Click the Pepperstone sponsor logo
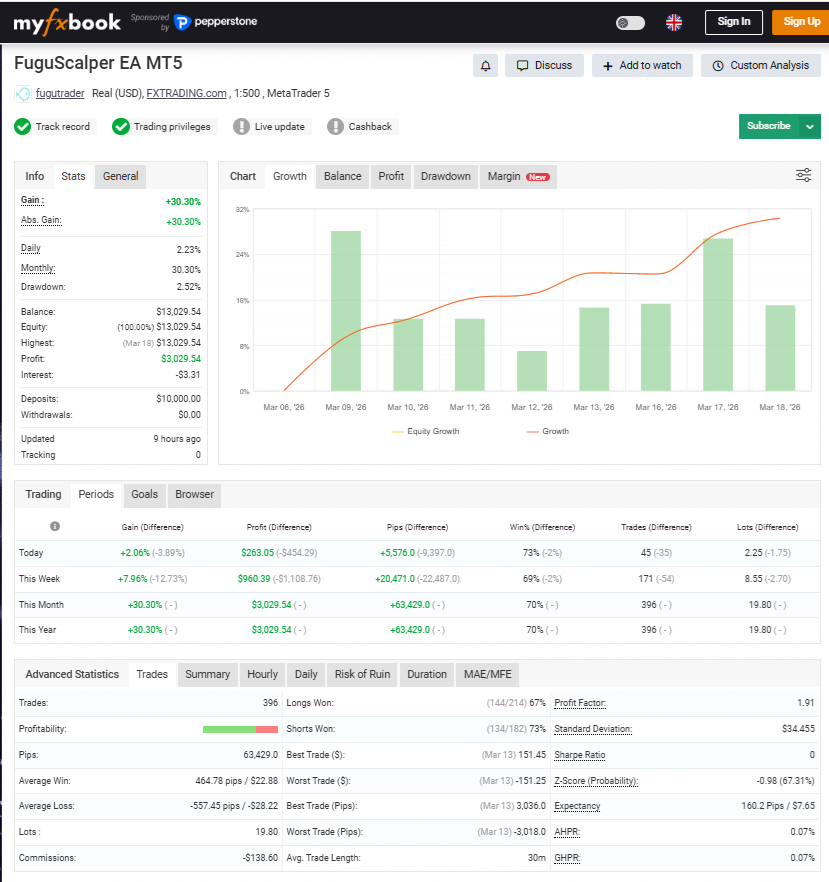 coord(215,22)
